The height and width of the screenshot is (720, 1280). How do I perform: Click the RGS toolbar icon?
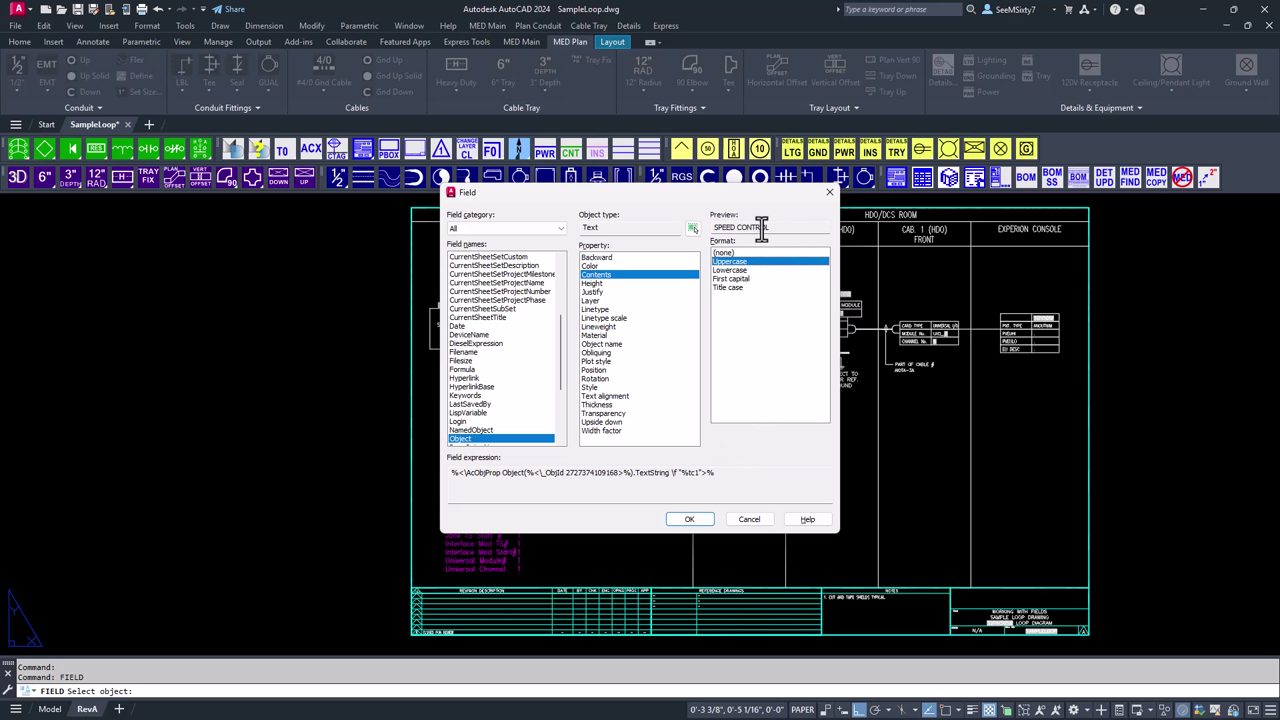[x=682, y=177]
